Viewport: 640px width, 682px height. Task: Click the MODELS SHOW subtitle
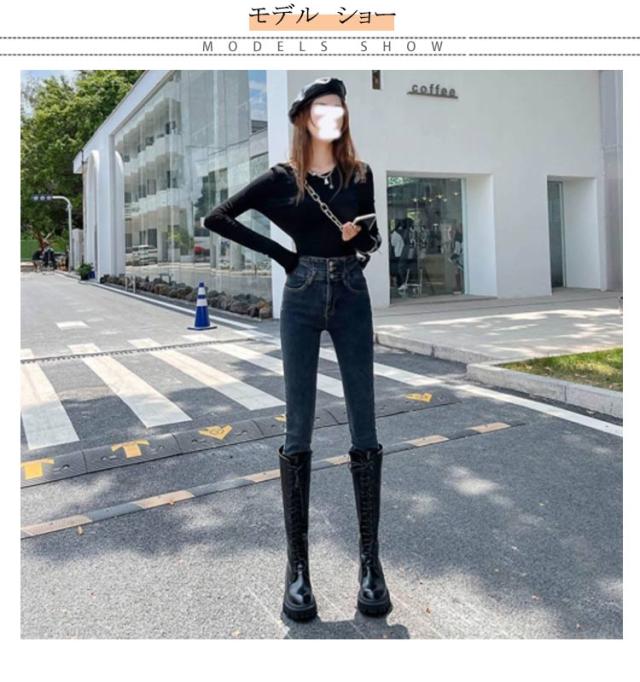click(x=323, y=46)
